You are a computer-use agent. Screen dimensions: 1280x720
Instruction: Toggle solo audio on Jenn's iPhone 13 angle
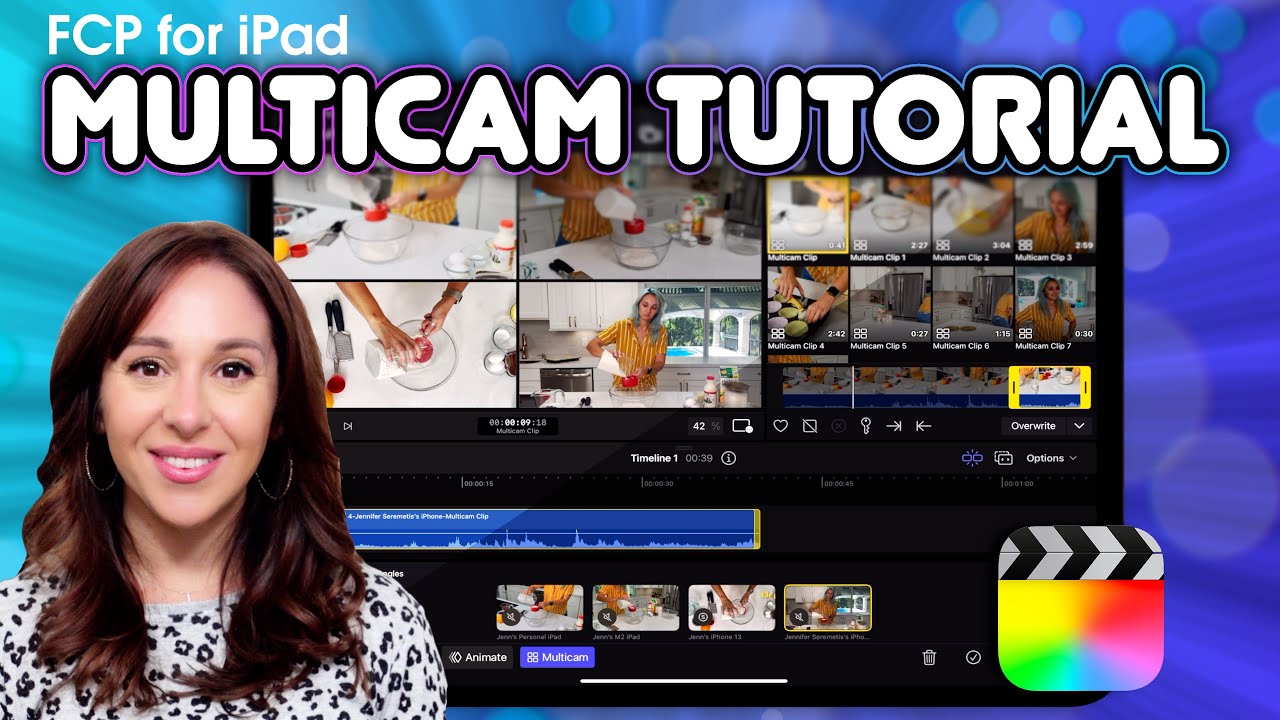tap(703, 618)
